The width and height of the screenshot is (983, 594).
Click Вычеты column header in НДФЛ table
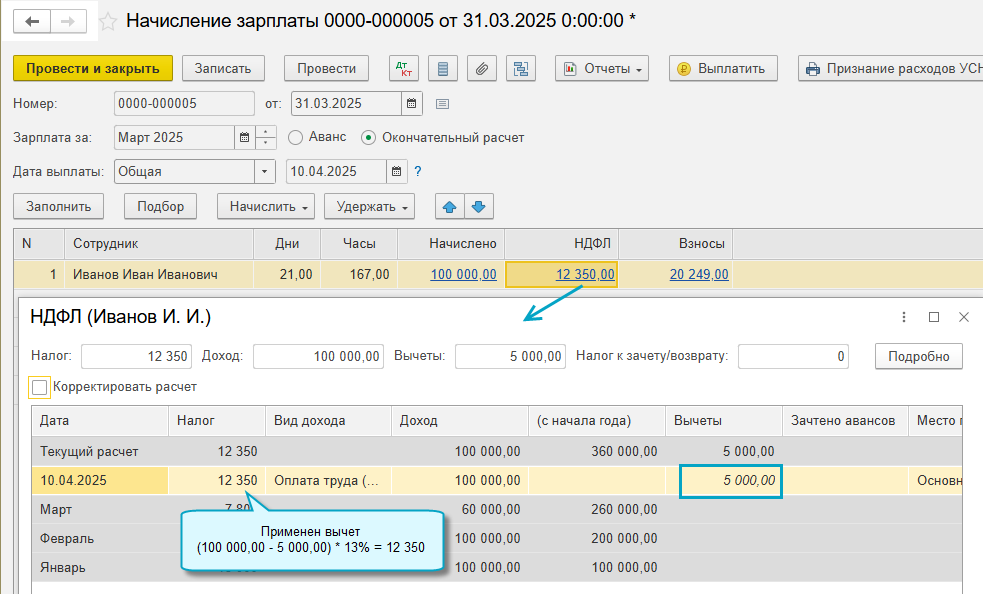[723, 421]
